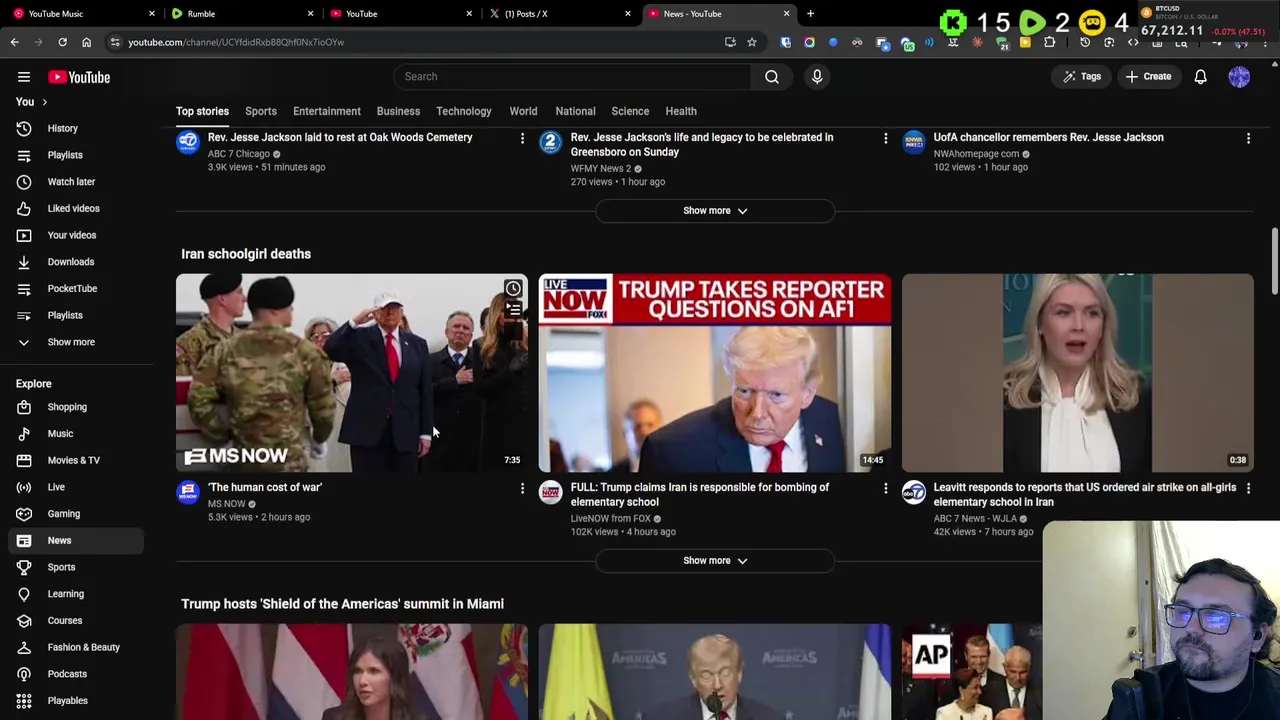This screenshot has height=720, width=1280.
Task: Bookmark this page with star icon
Action: [752, 42]
